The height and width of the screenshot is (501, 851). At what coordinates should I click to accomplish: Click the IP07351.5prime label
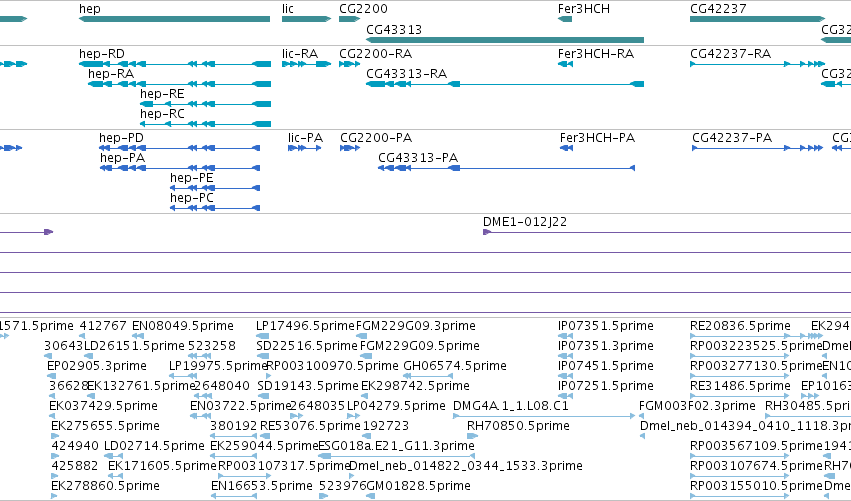point(606,326)
